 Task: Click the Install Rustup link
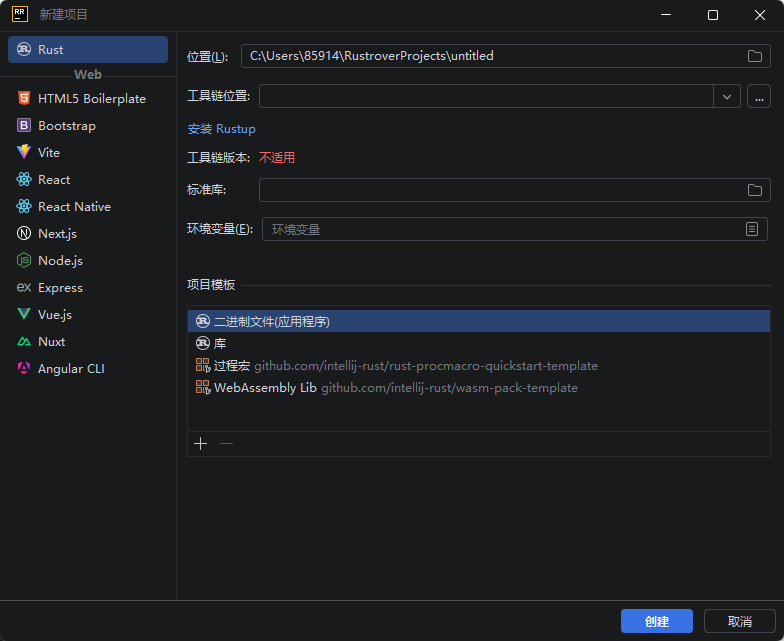[x=222, y=129]
